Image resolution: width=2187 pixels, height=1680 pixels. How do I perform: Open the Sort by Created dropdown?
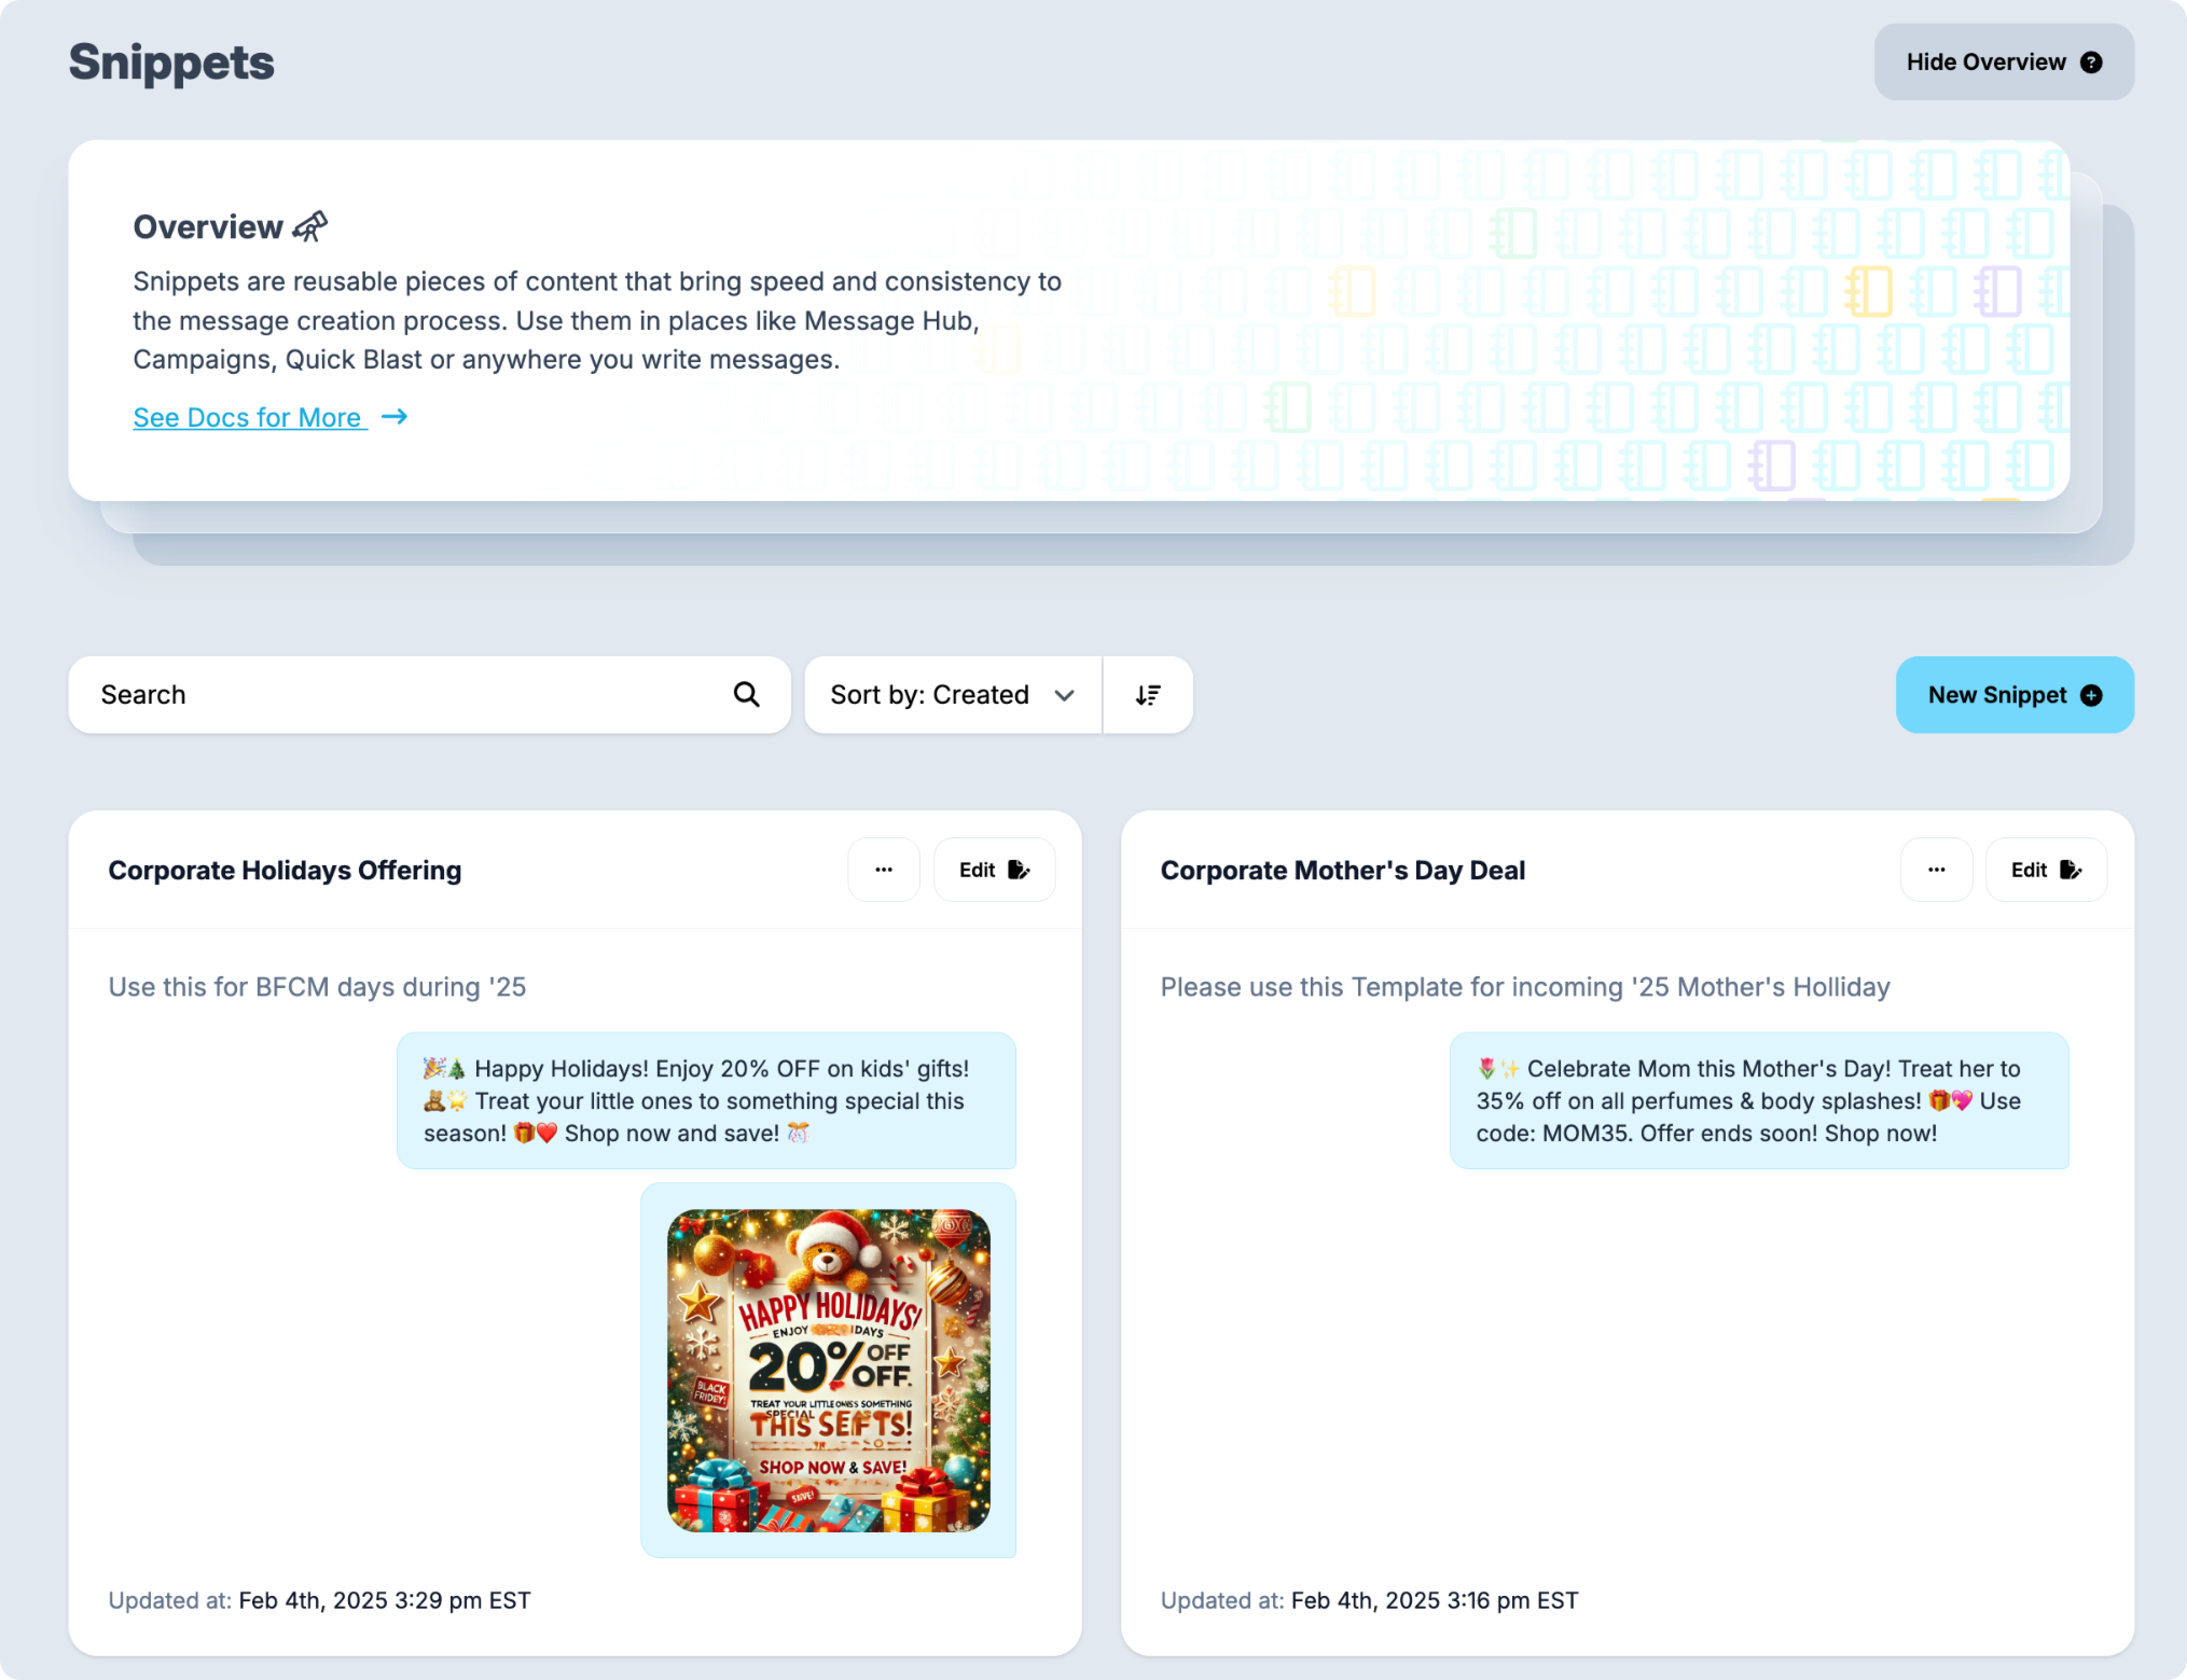930,695
